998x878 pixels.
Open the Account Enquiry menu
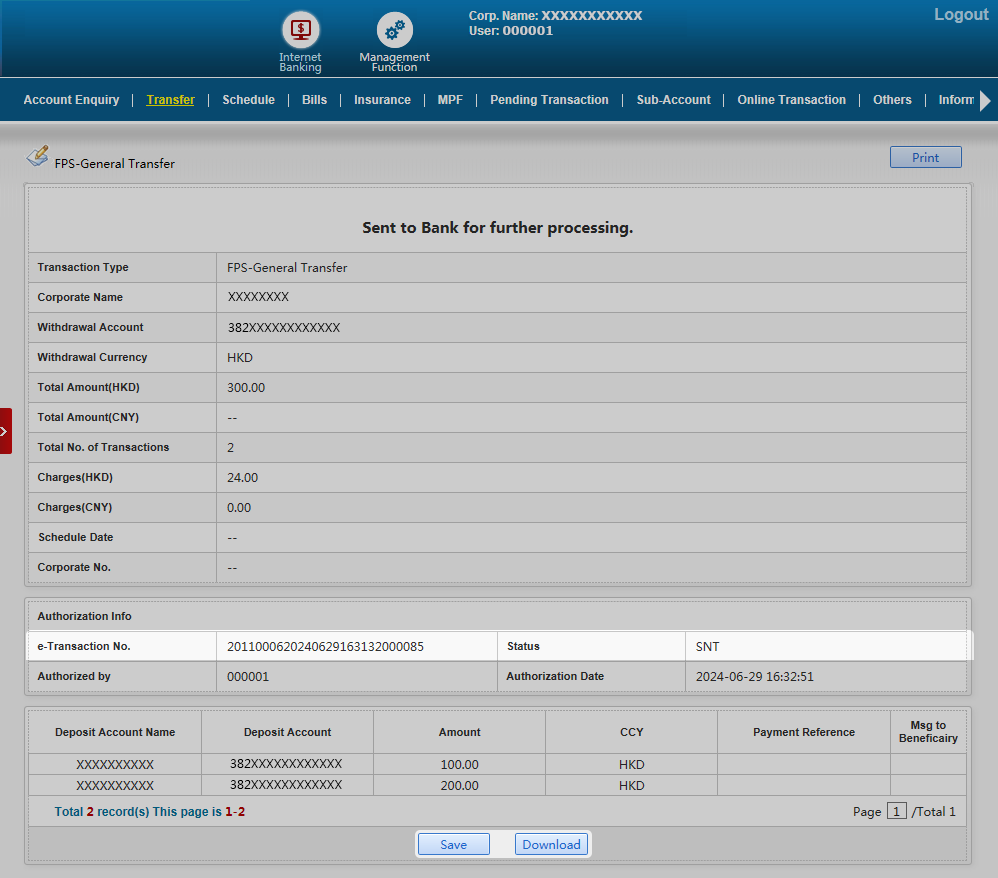pyautogui.click(x=71, y=100)
